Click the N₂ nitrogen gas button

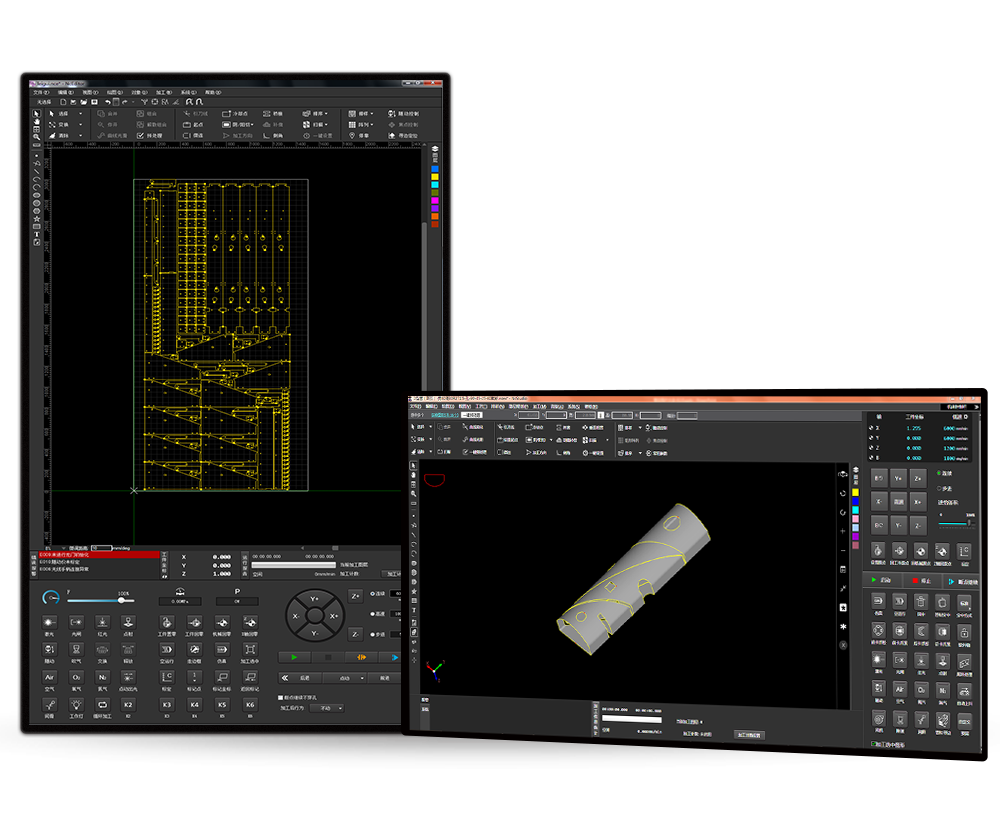[102, 679]
